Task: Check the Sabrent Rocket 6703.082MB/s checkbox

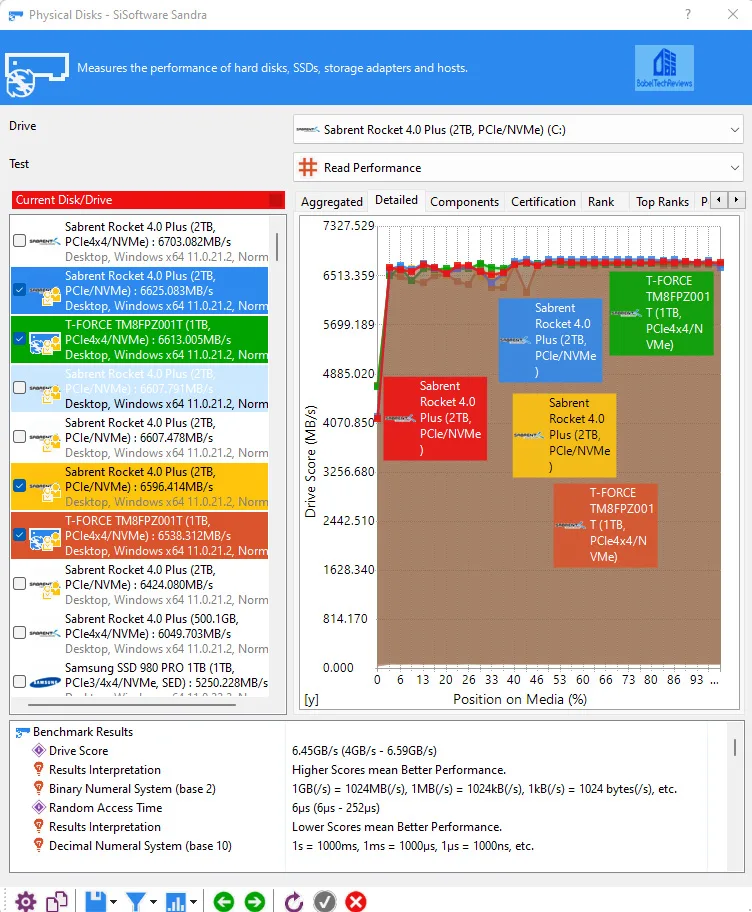Action: point(19,240)
